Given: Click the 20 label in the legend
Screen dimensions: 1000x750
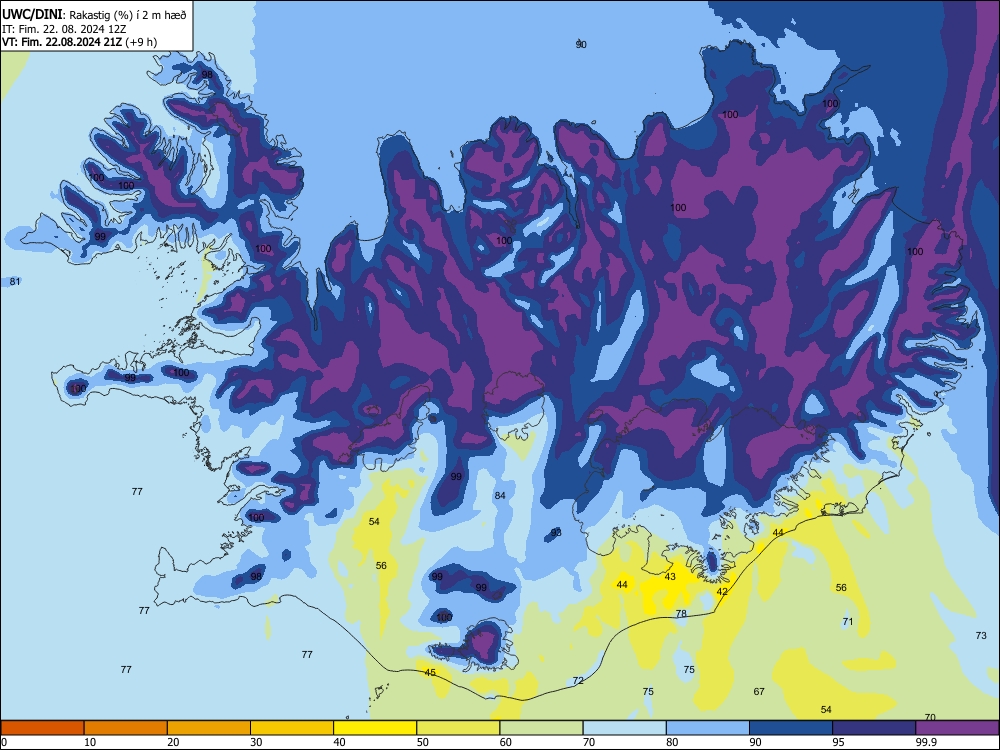Looking at the screenshot, I should click(173, 742).
